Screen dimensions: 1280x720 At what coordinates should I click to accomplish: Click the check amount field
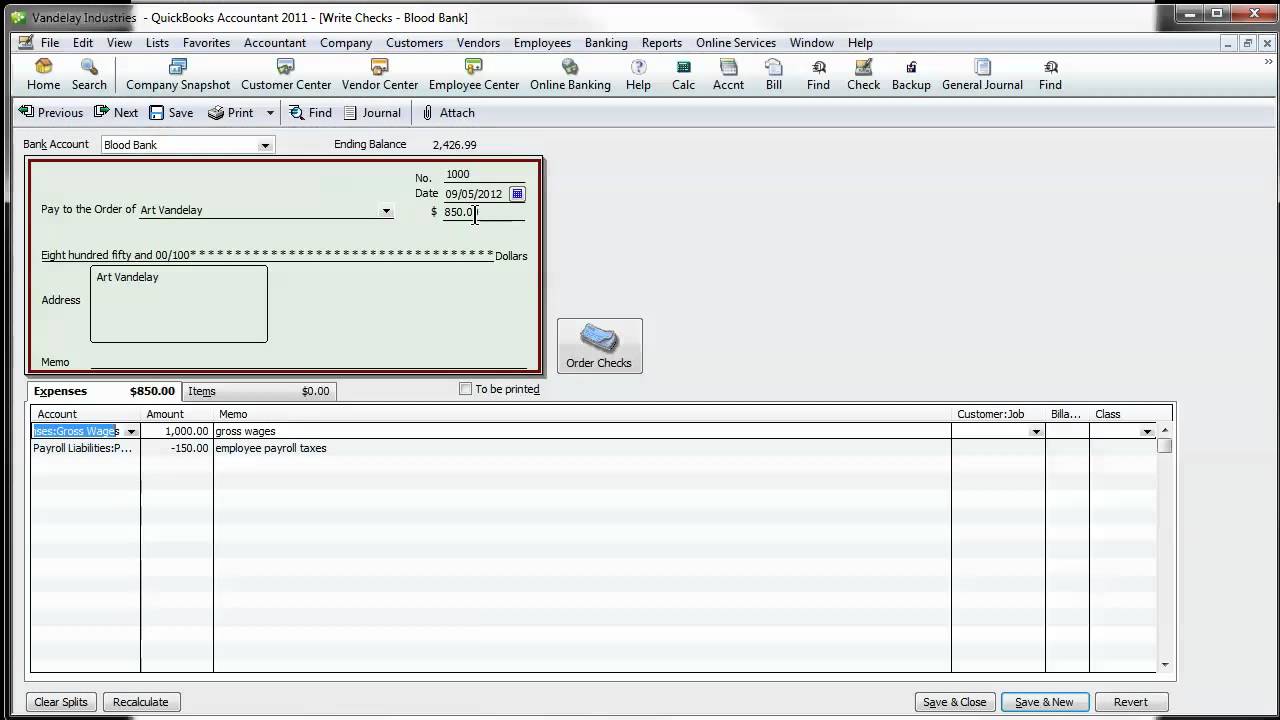coord(484,212)
